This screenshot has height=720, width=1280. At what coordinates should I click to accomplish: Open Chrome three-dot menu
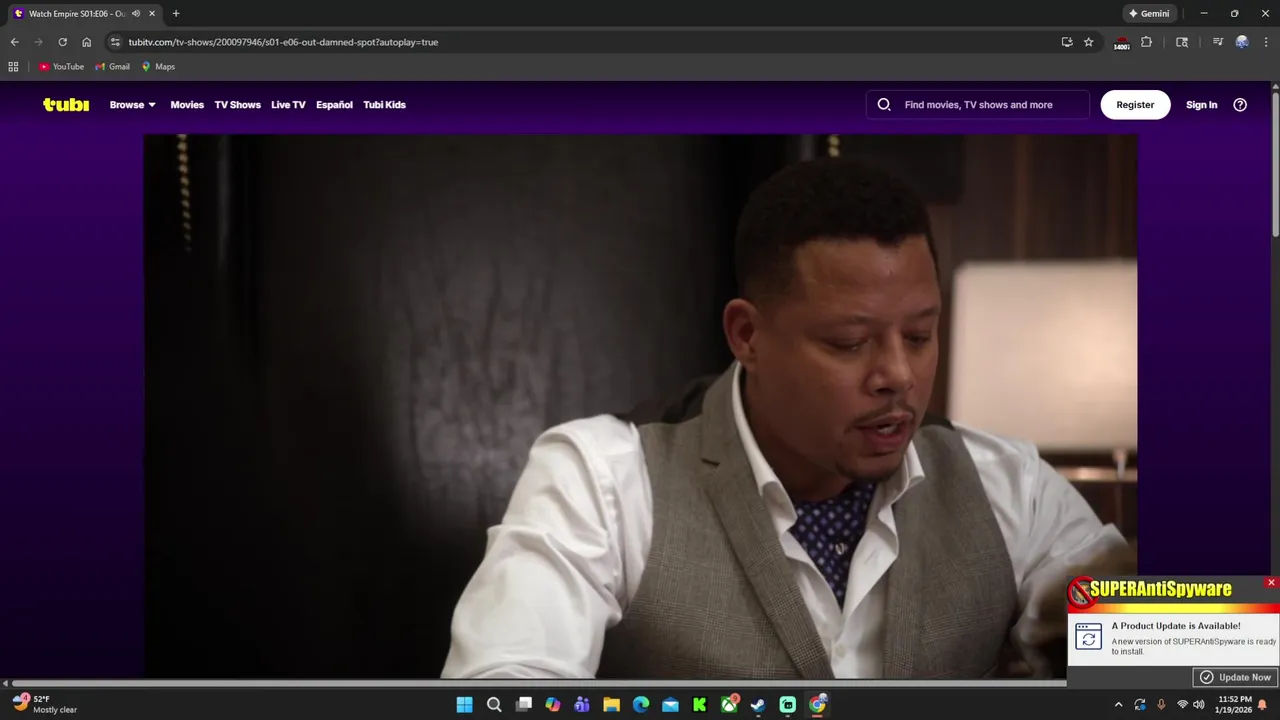(x=1266, y=42)
